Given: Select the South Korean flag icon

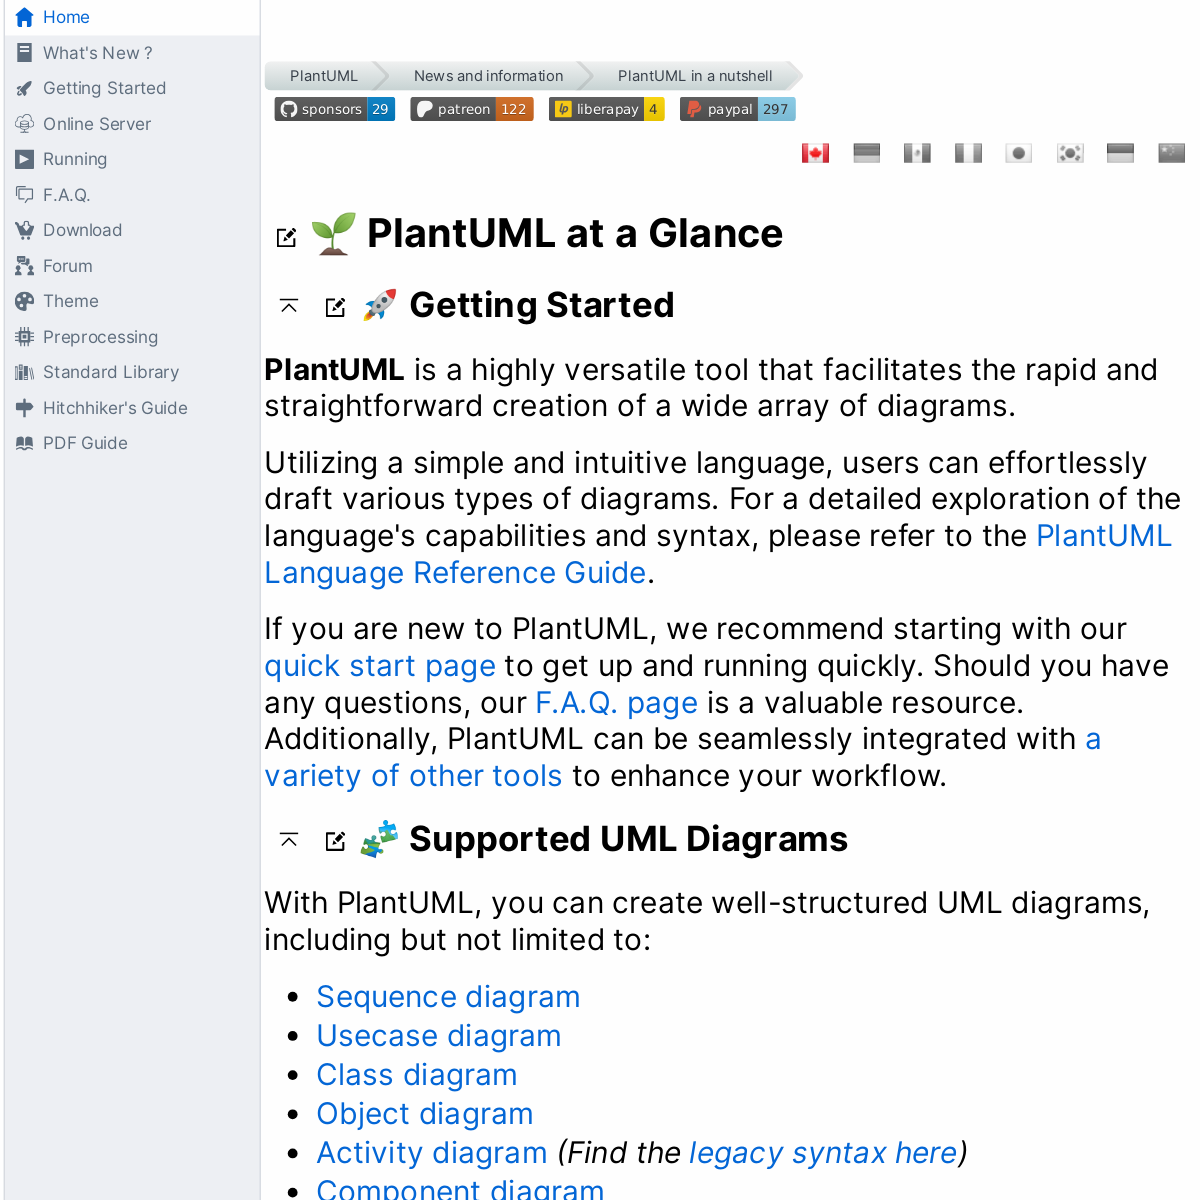Looking at the screenshot, I should pyautogui.click(x=1070, y=153).
